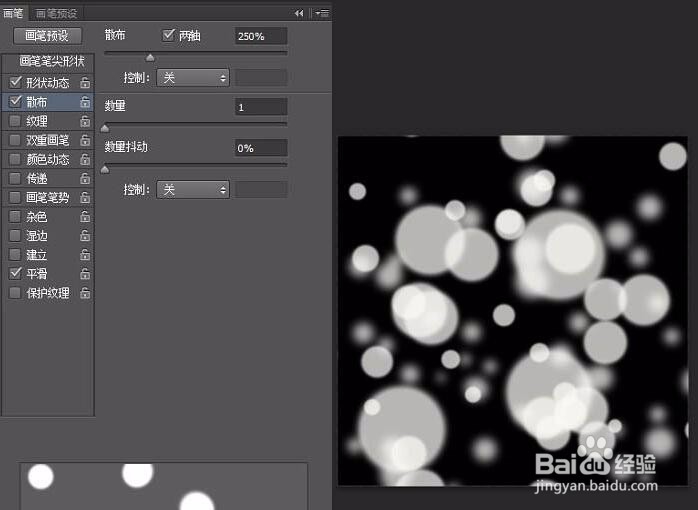Click lock icon beside 颜色动态

click(x=85, y=159)
